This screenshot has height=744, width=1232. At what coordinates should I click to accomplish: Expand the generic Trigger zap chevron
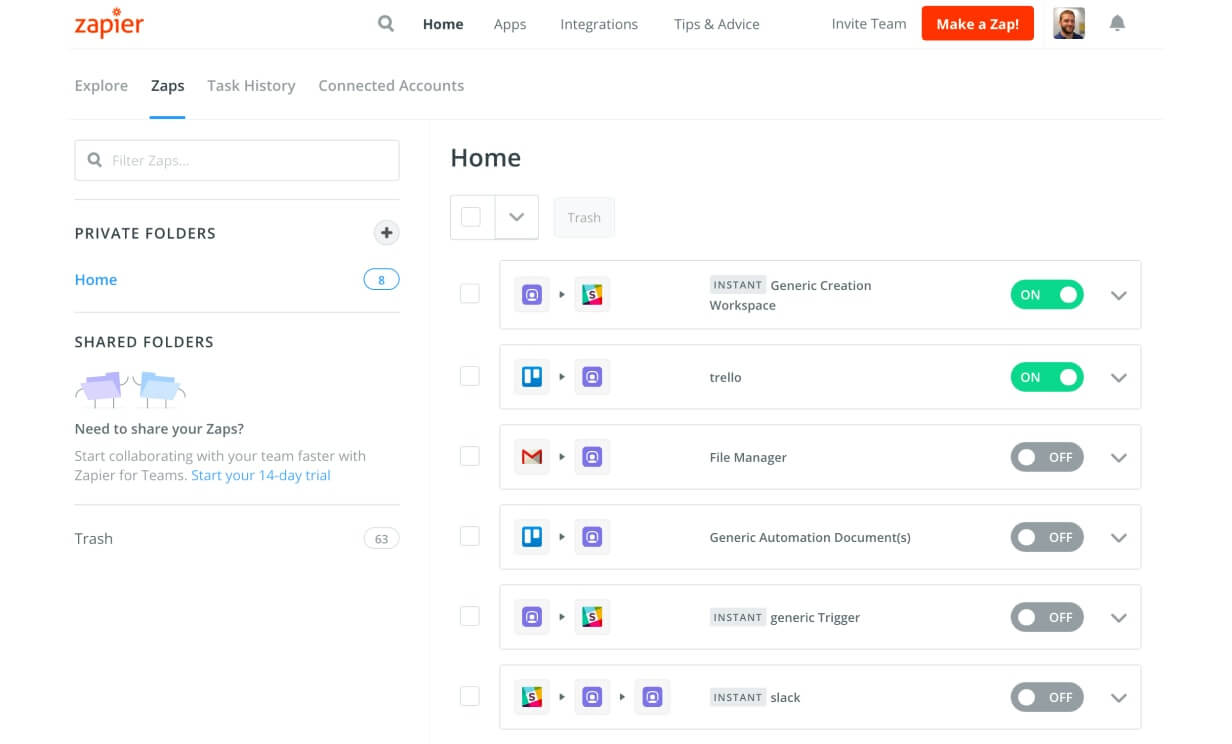pyautogui.click(x=1119, y=618)
